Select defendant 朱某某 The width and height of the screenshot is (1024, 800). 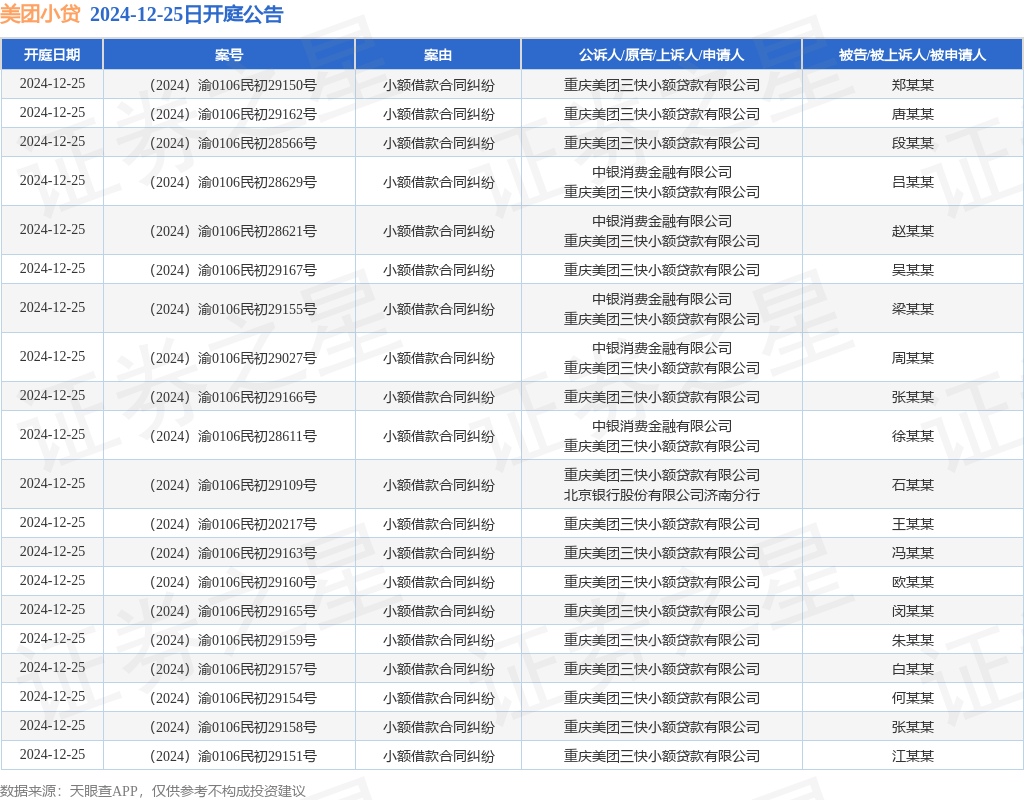pos(912,640)
